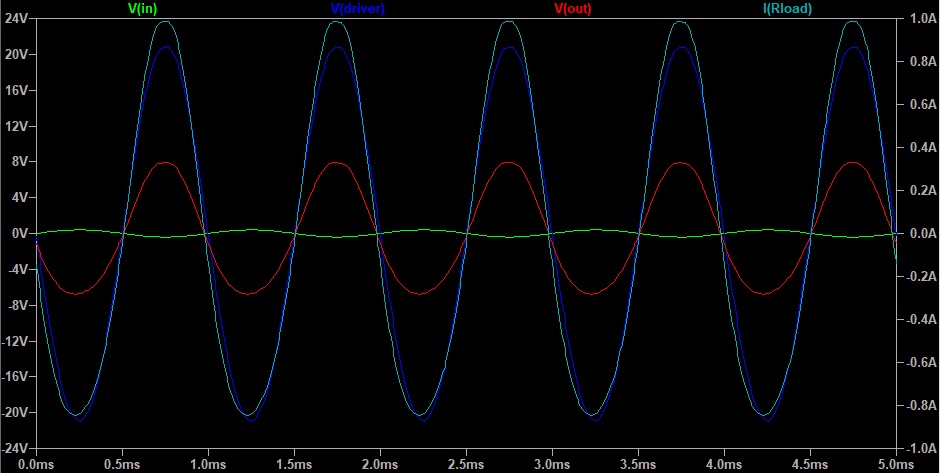Click the 20V label on left axis
Screen dimensions: 941x473
16,55
